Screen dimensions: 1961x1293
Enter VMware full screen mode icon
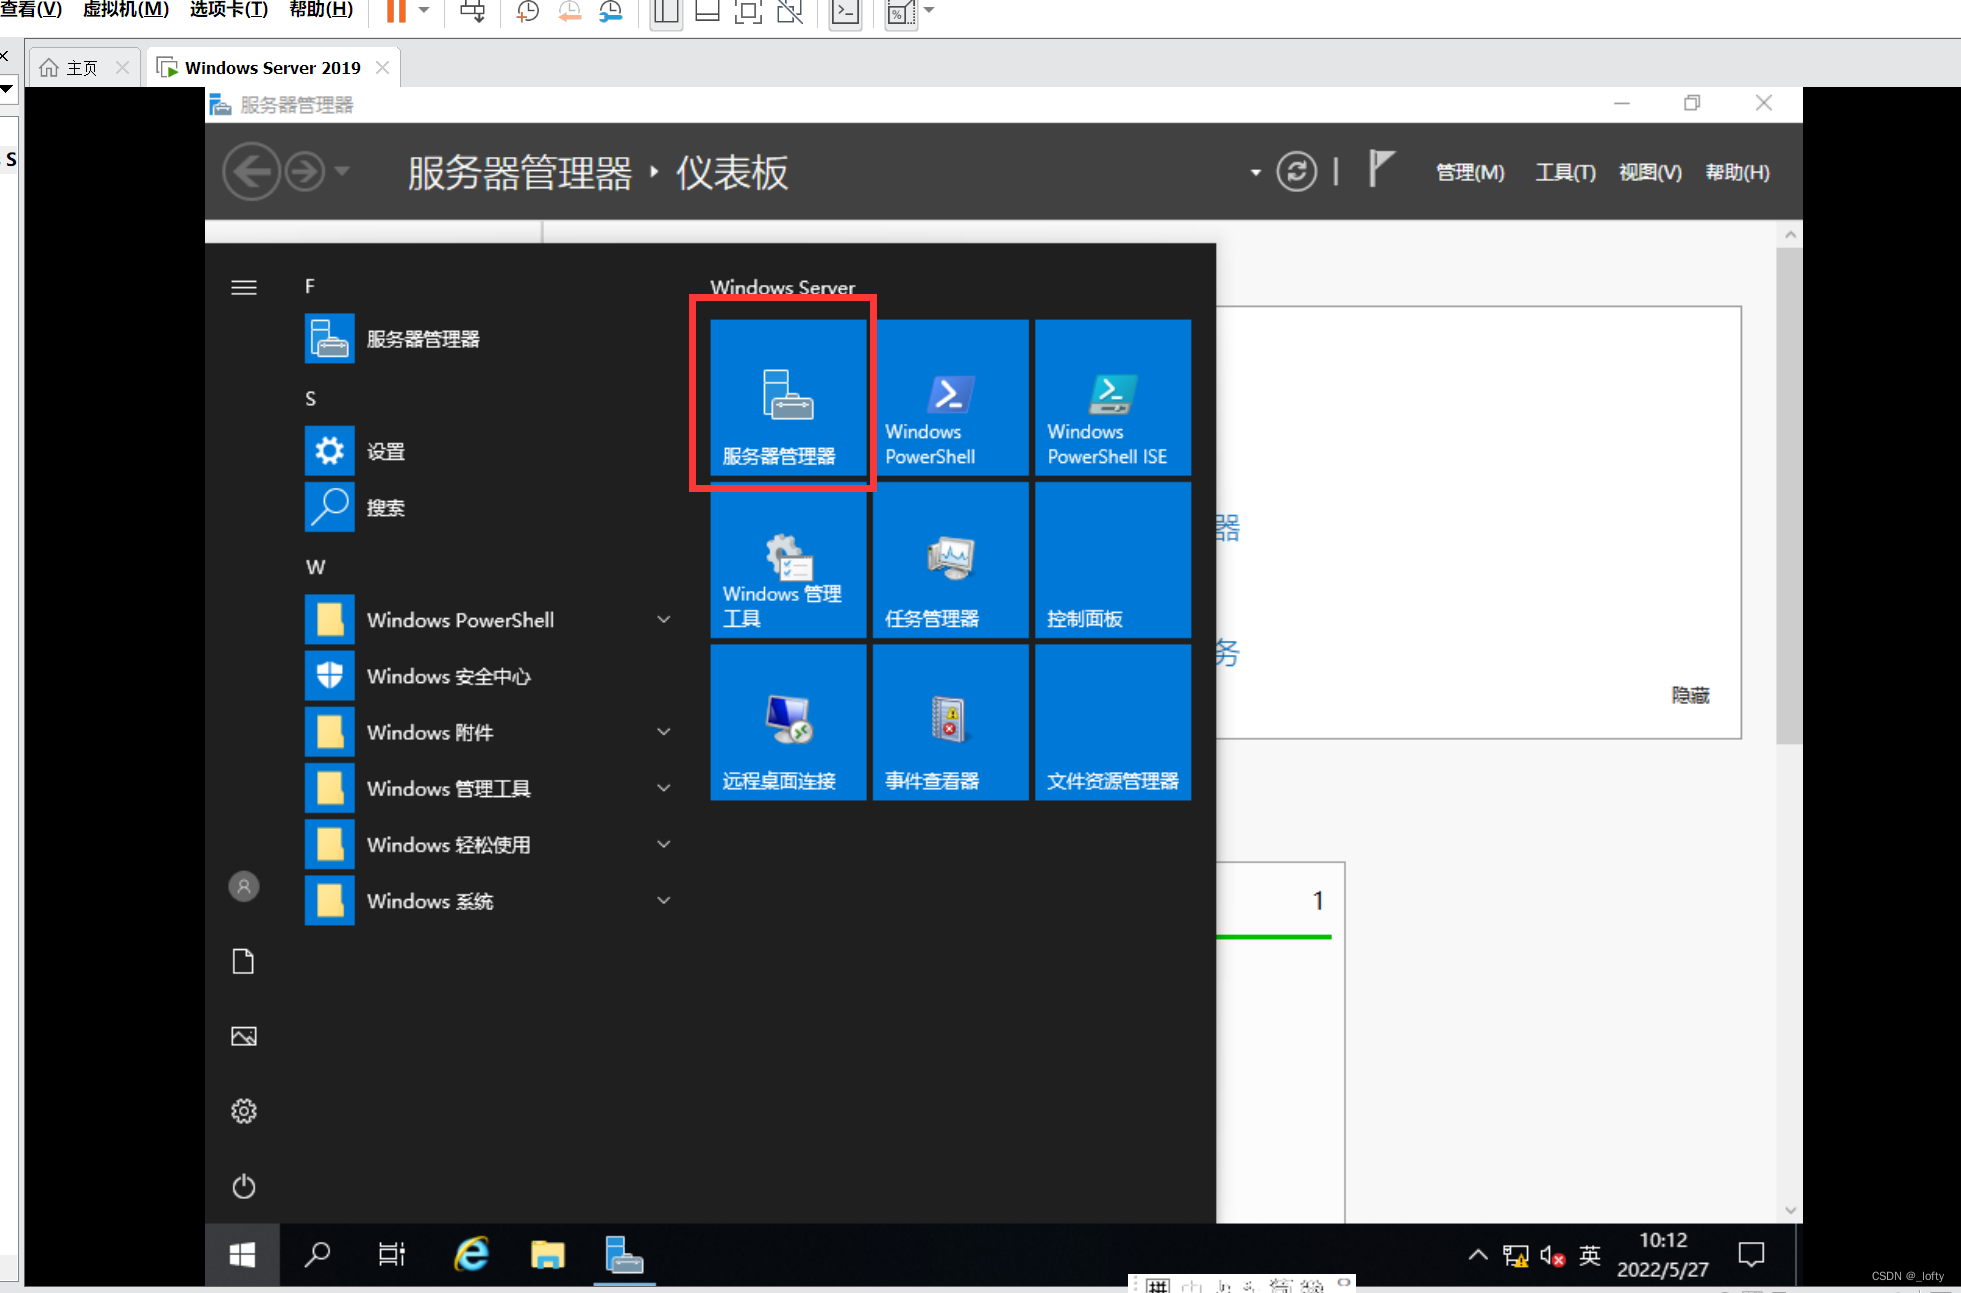coord(748,12)
